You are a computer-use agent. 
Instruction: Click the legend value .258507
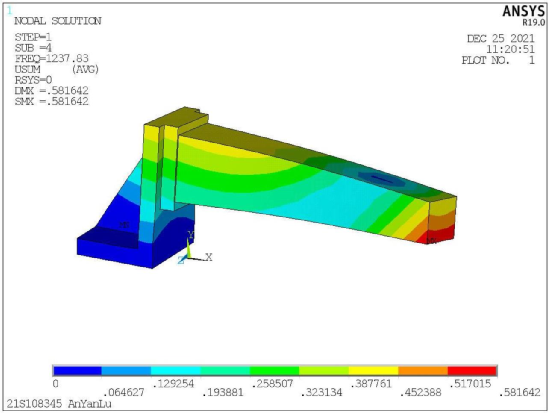coord(272,384)
